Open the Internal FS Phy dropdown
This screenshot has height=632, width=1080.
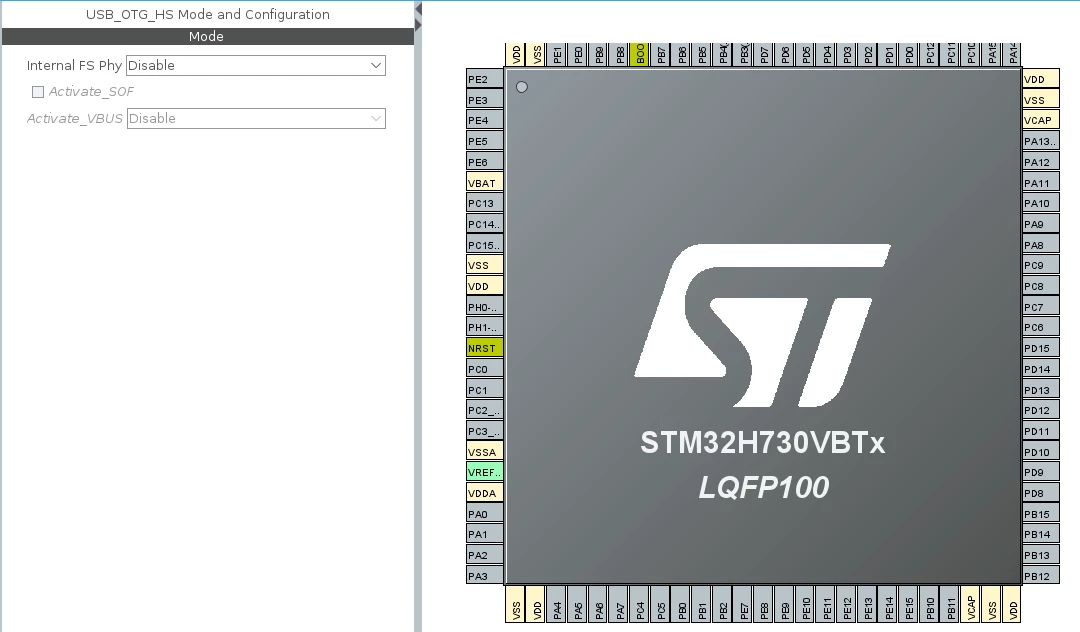coord(256,65)
